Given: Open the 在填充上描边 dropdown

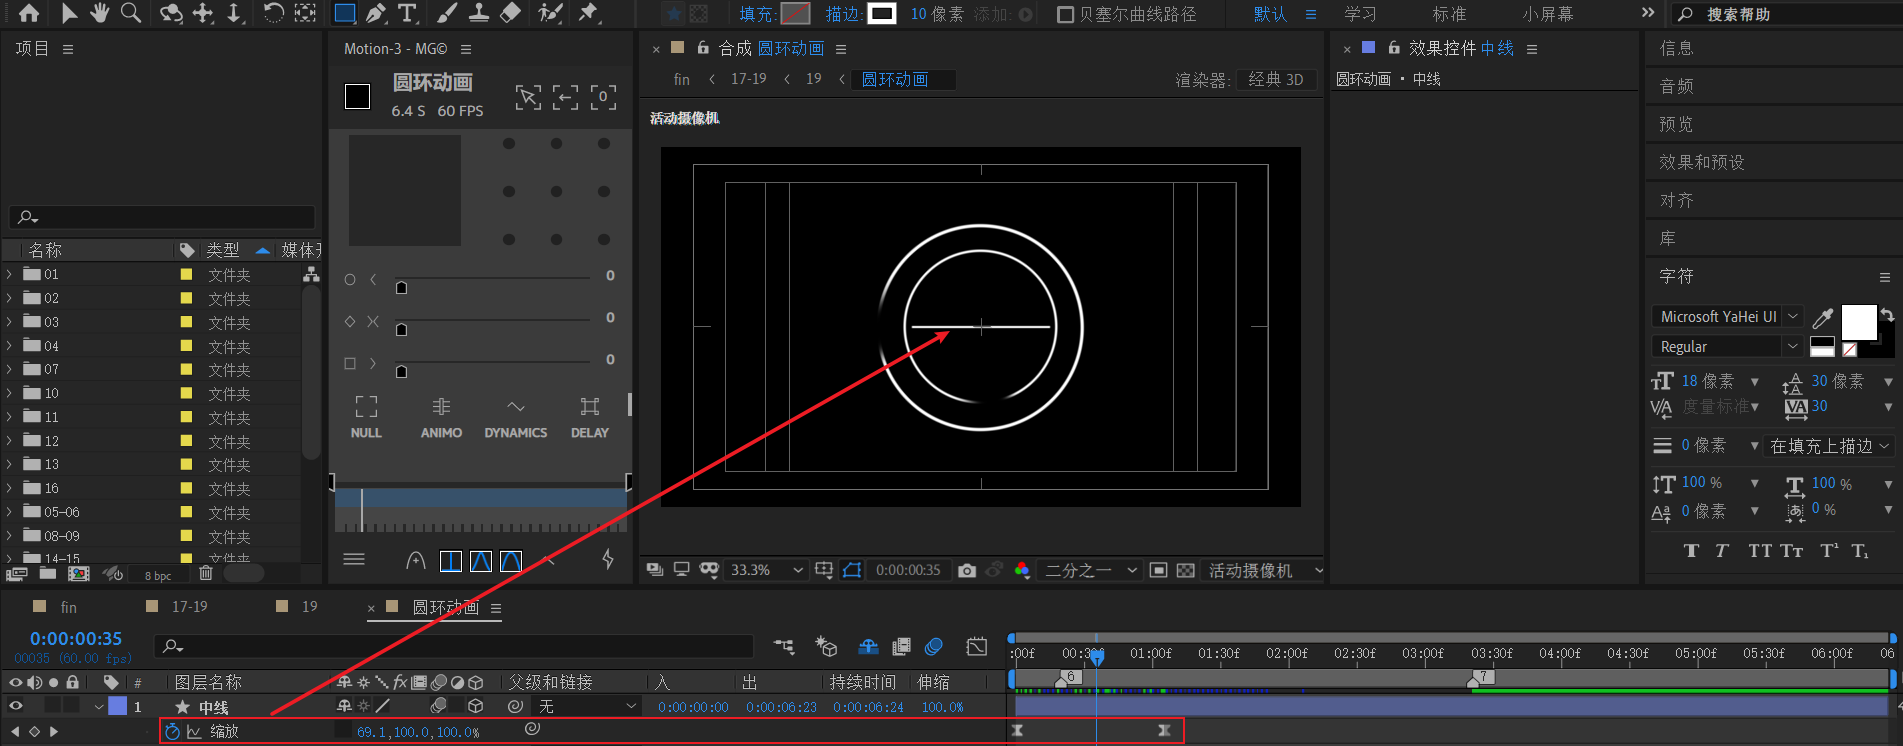Looking at the screenshot, I should [x=1830, y=446].
